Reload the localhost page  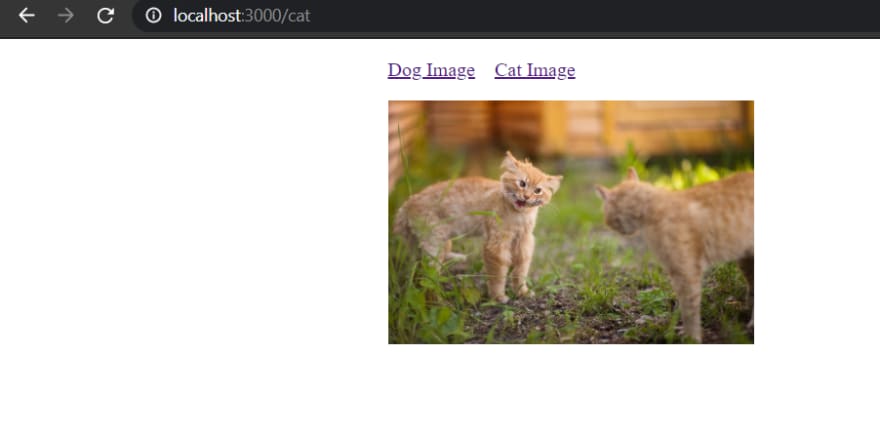click(x=106, y=16)
